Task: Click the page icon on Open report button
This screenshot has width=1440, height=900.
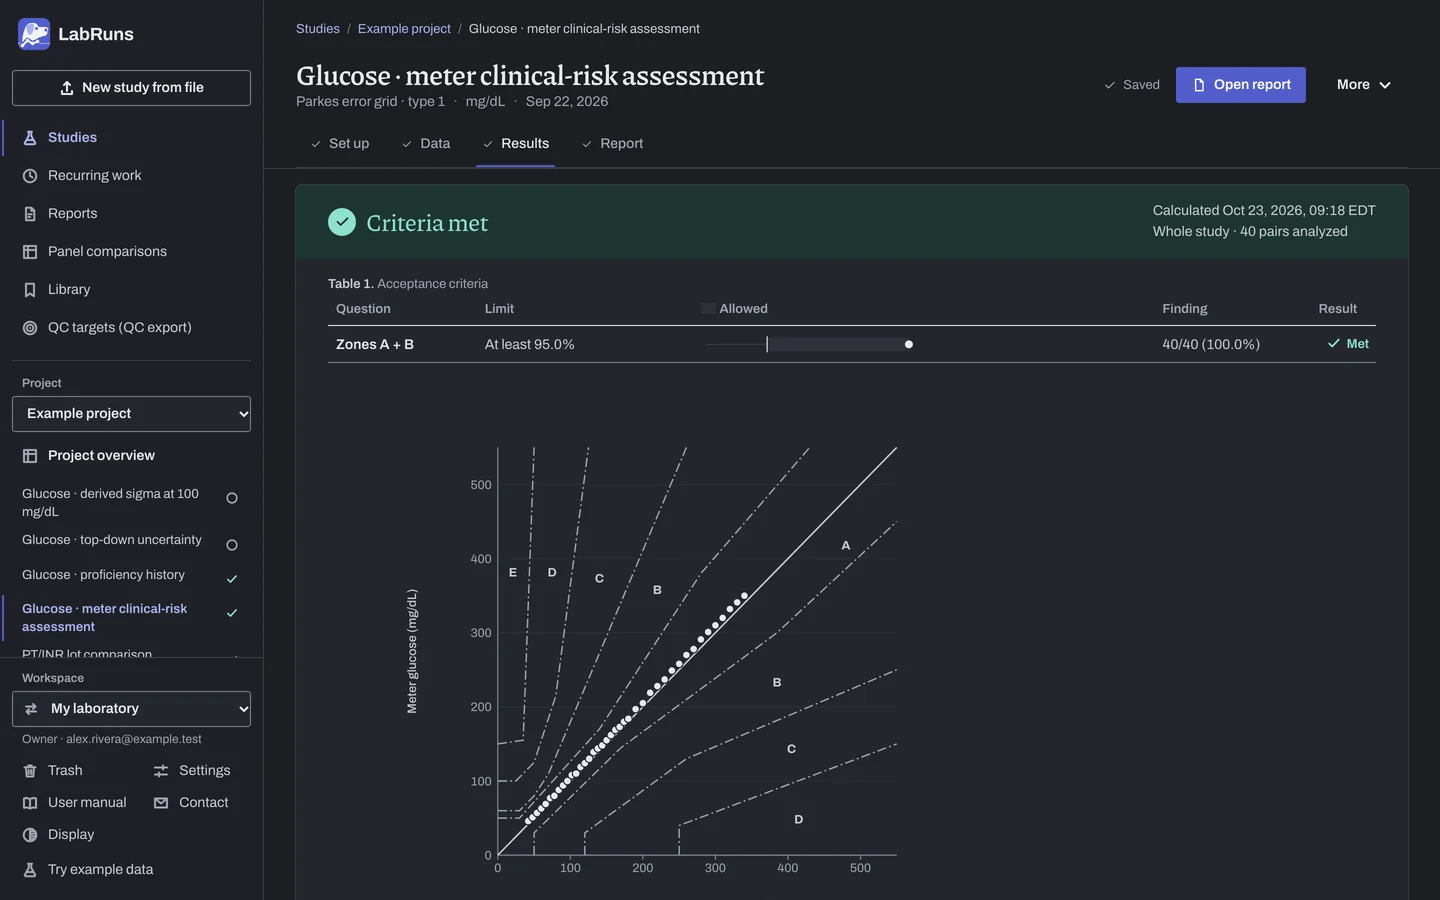Action: point(1199,85)
